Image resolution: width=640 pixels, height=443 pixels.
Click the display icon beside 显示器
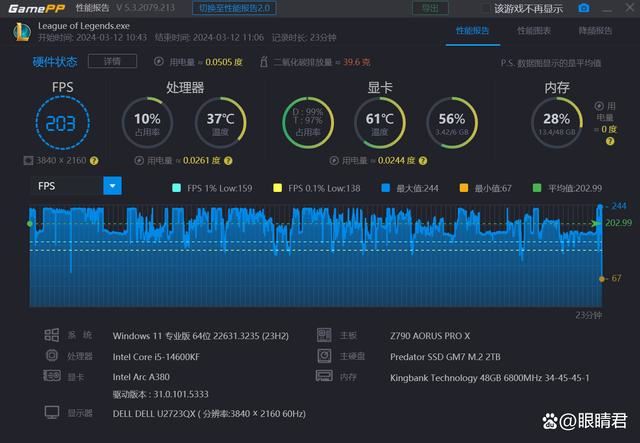(52, 412)
